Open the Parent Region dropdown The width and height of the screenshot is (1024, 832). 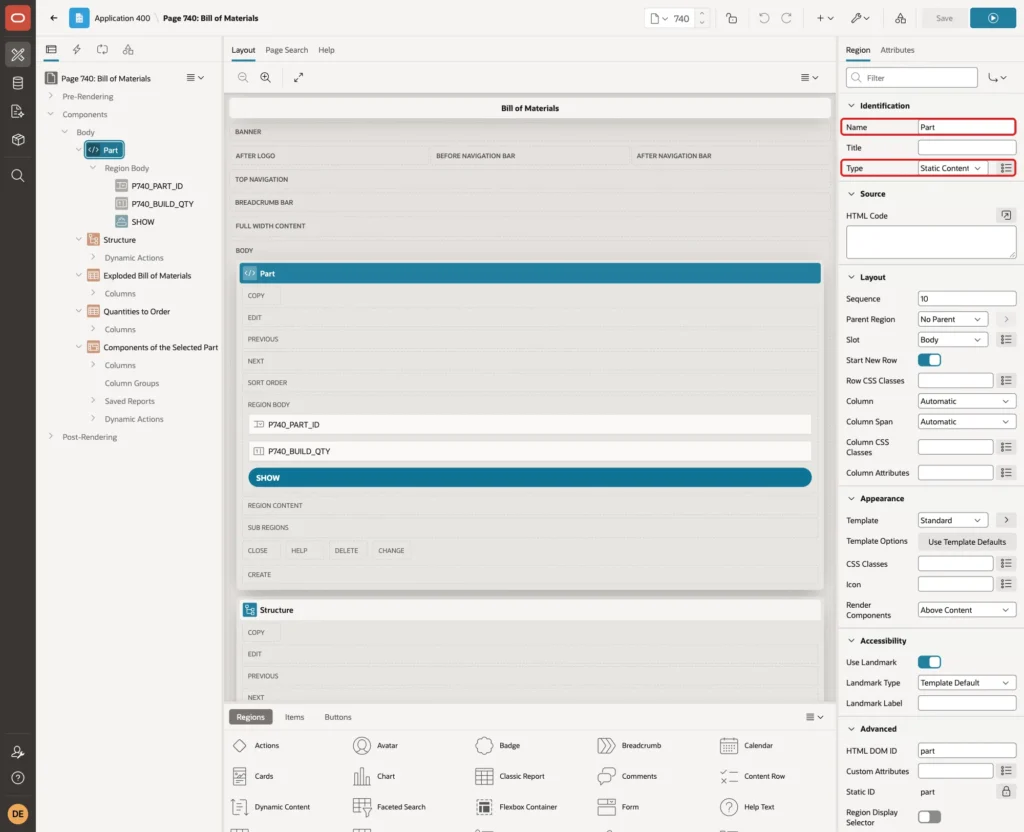tap(952, 319)
